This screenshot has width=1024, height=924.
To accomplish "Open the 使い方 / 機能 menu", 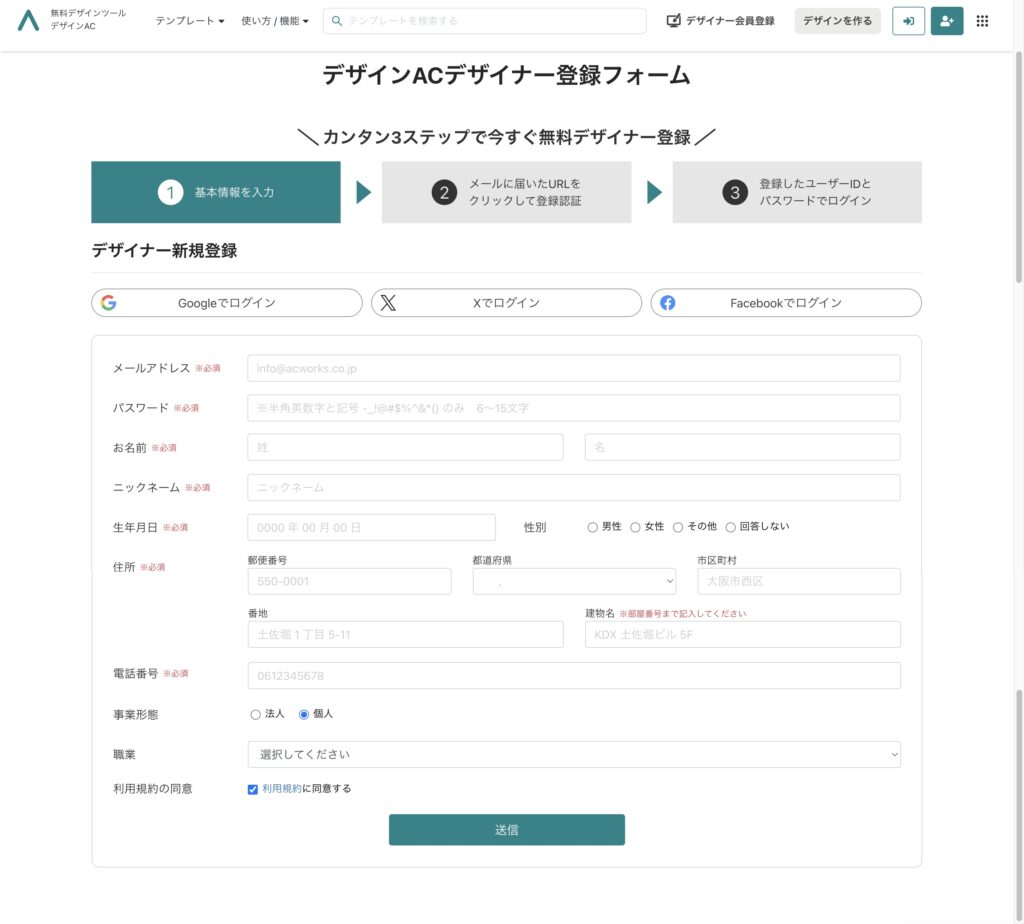I will click(x=275, y=21).
